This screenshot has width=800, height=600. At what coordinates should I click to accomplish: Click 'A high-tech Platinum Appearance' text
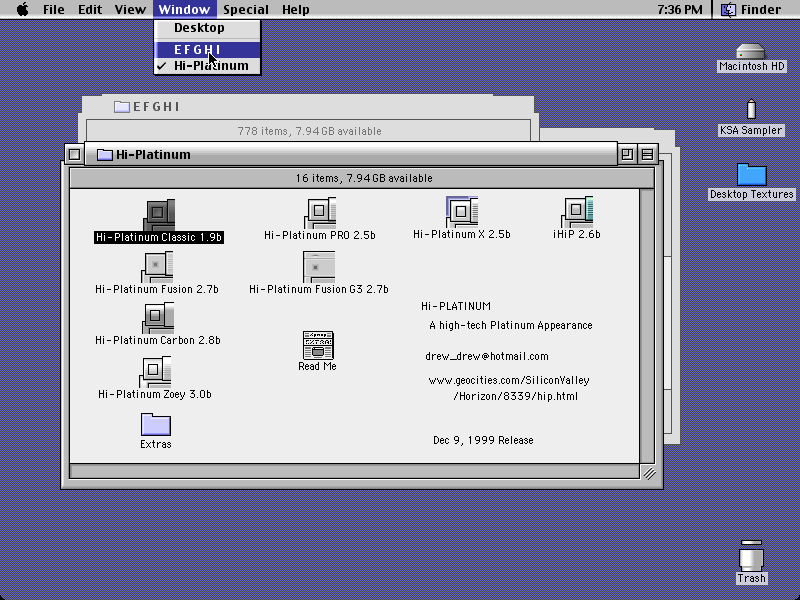[x=511, y=326]
